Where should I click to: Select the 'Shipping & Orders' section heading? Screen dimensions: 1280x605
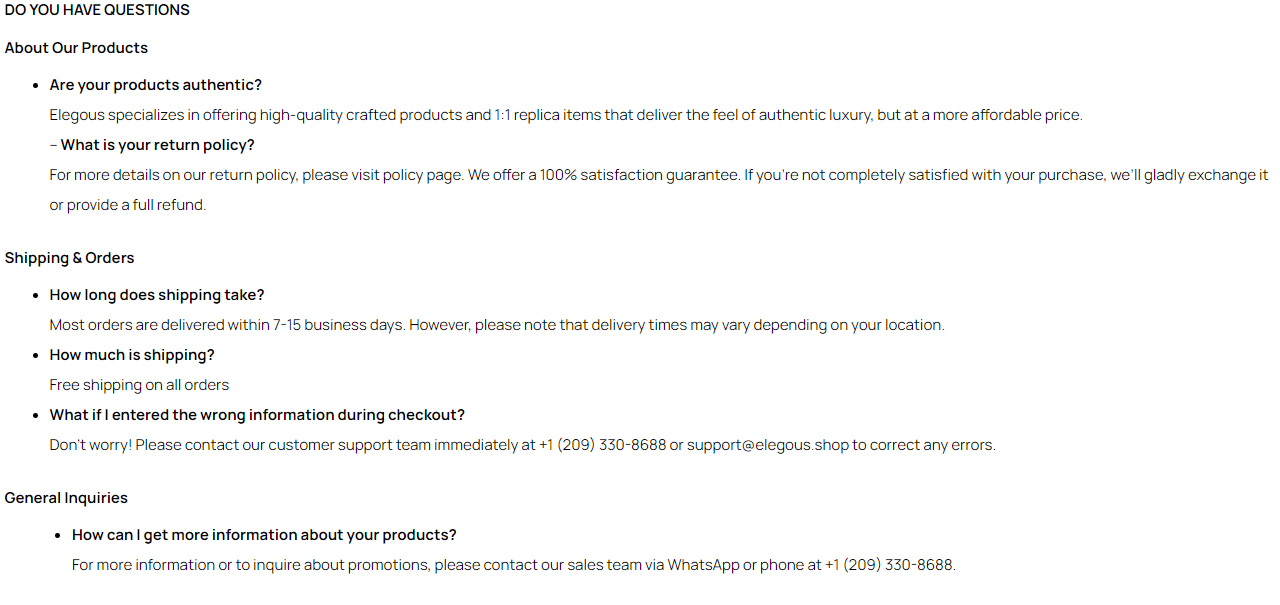69,258
